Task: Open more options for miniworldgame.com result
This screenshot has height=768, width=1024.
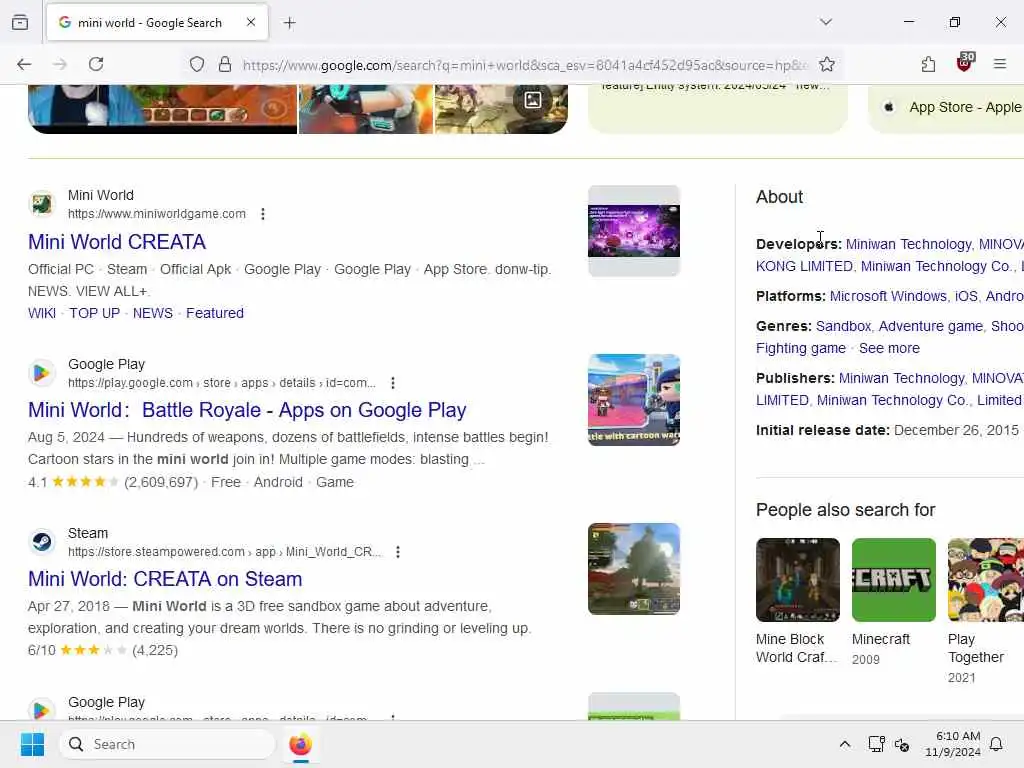Action: coord(263,214)
